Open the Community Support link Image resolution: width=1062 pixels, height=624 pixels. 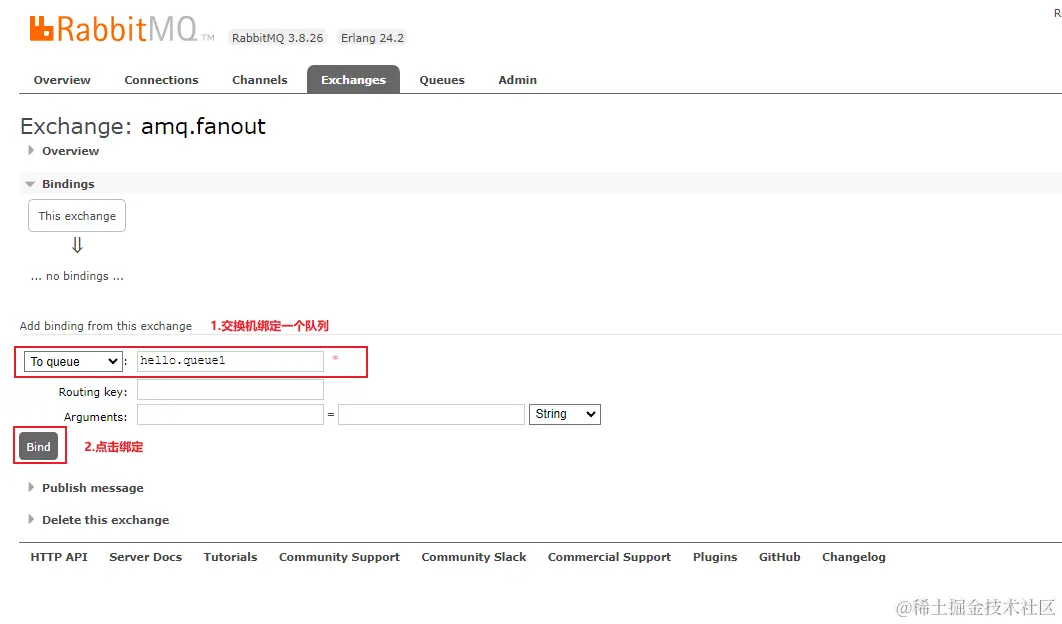point(339,557)
